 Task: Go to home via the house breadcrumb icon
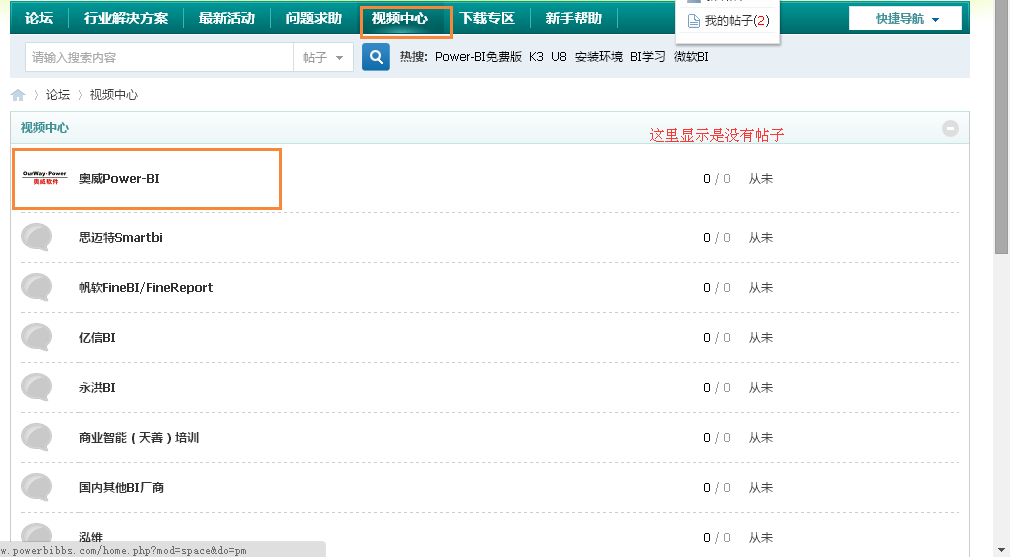(x=18, y=95)
